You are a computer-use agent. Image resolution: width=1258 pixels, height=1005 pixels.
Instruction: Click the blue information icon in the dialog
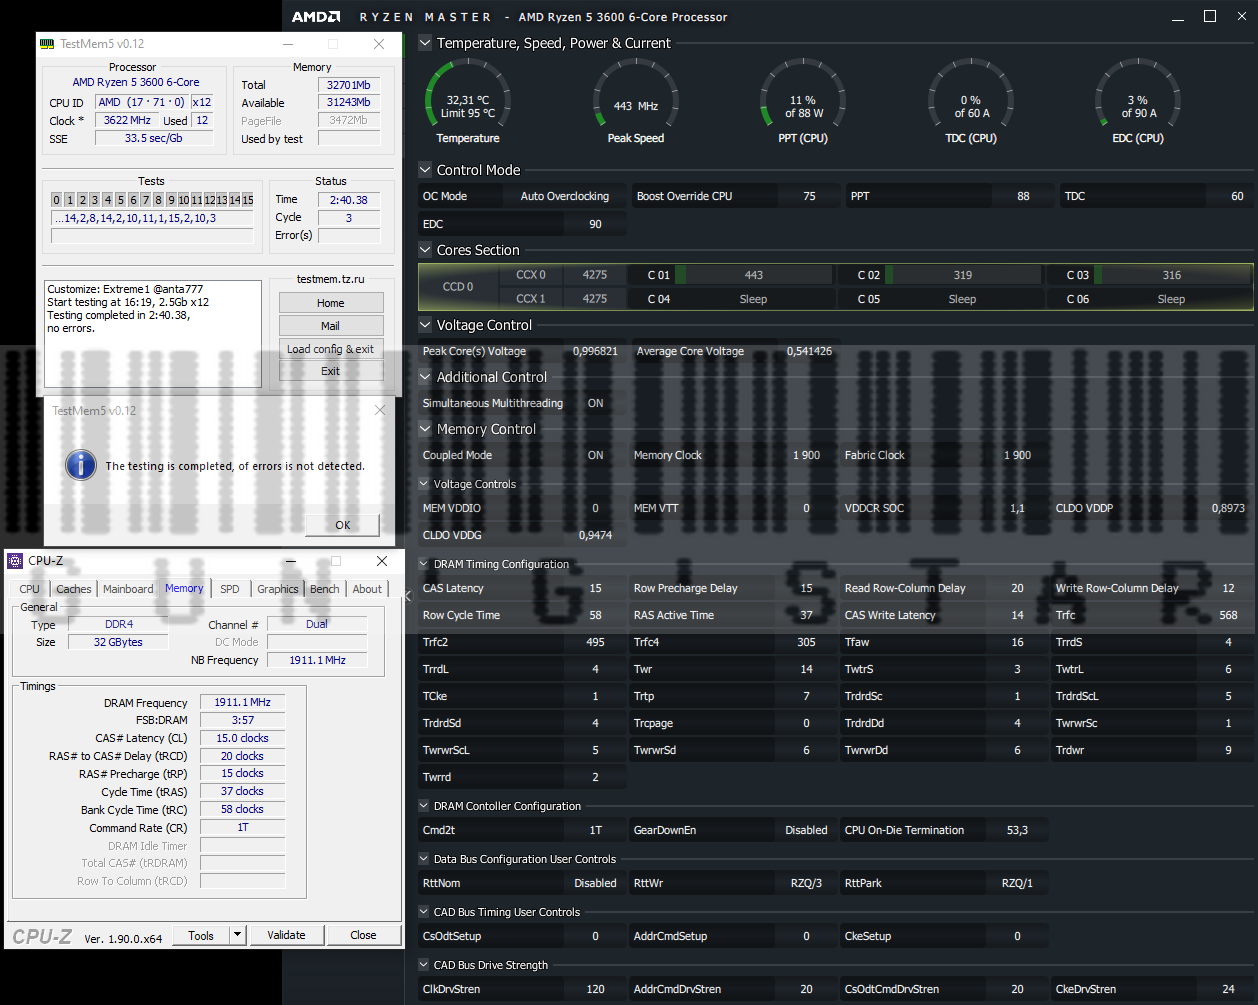point(81,465)
